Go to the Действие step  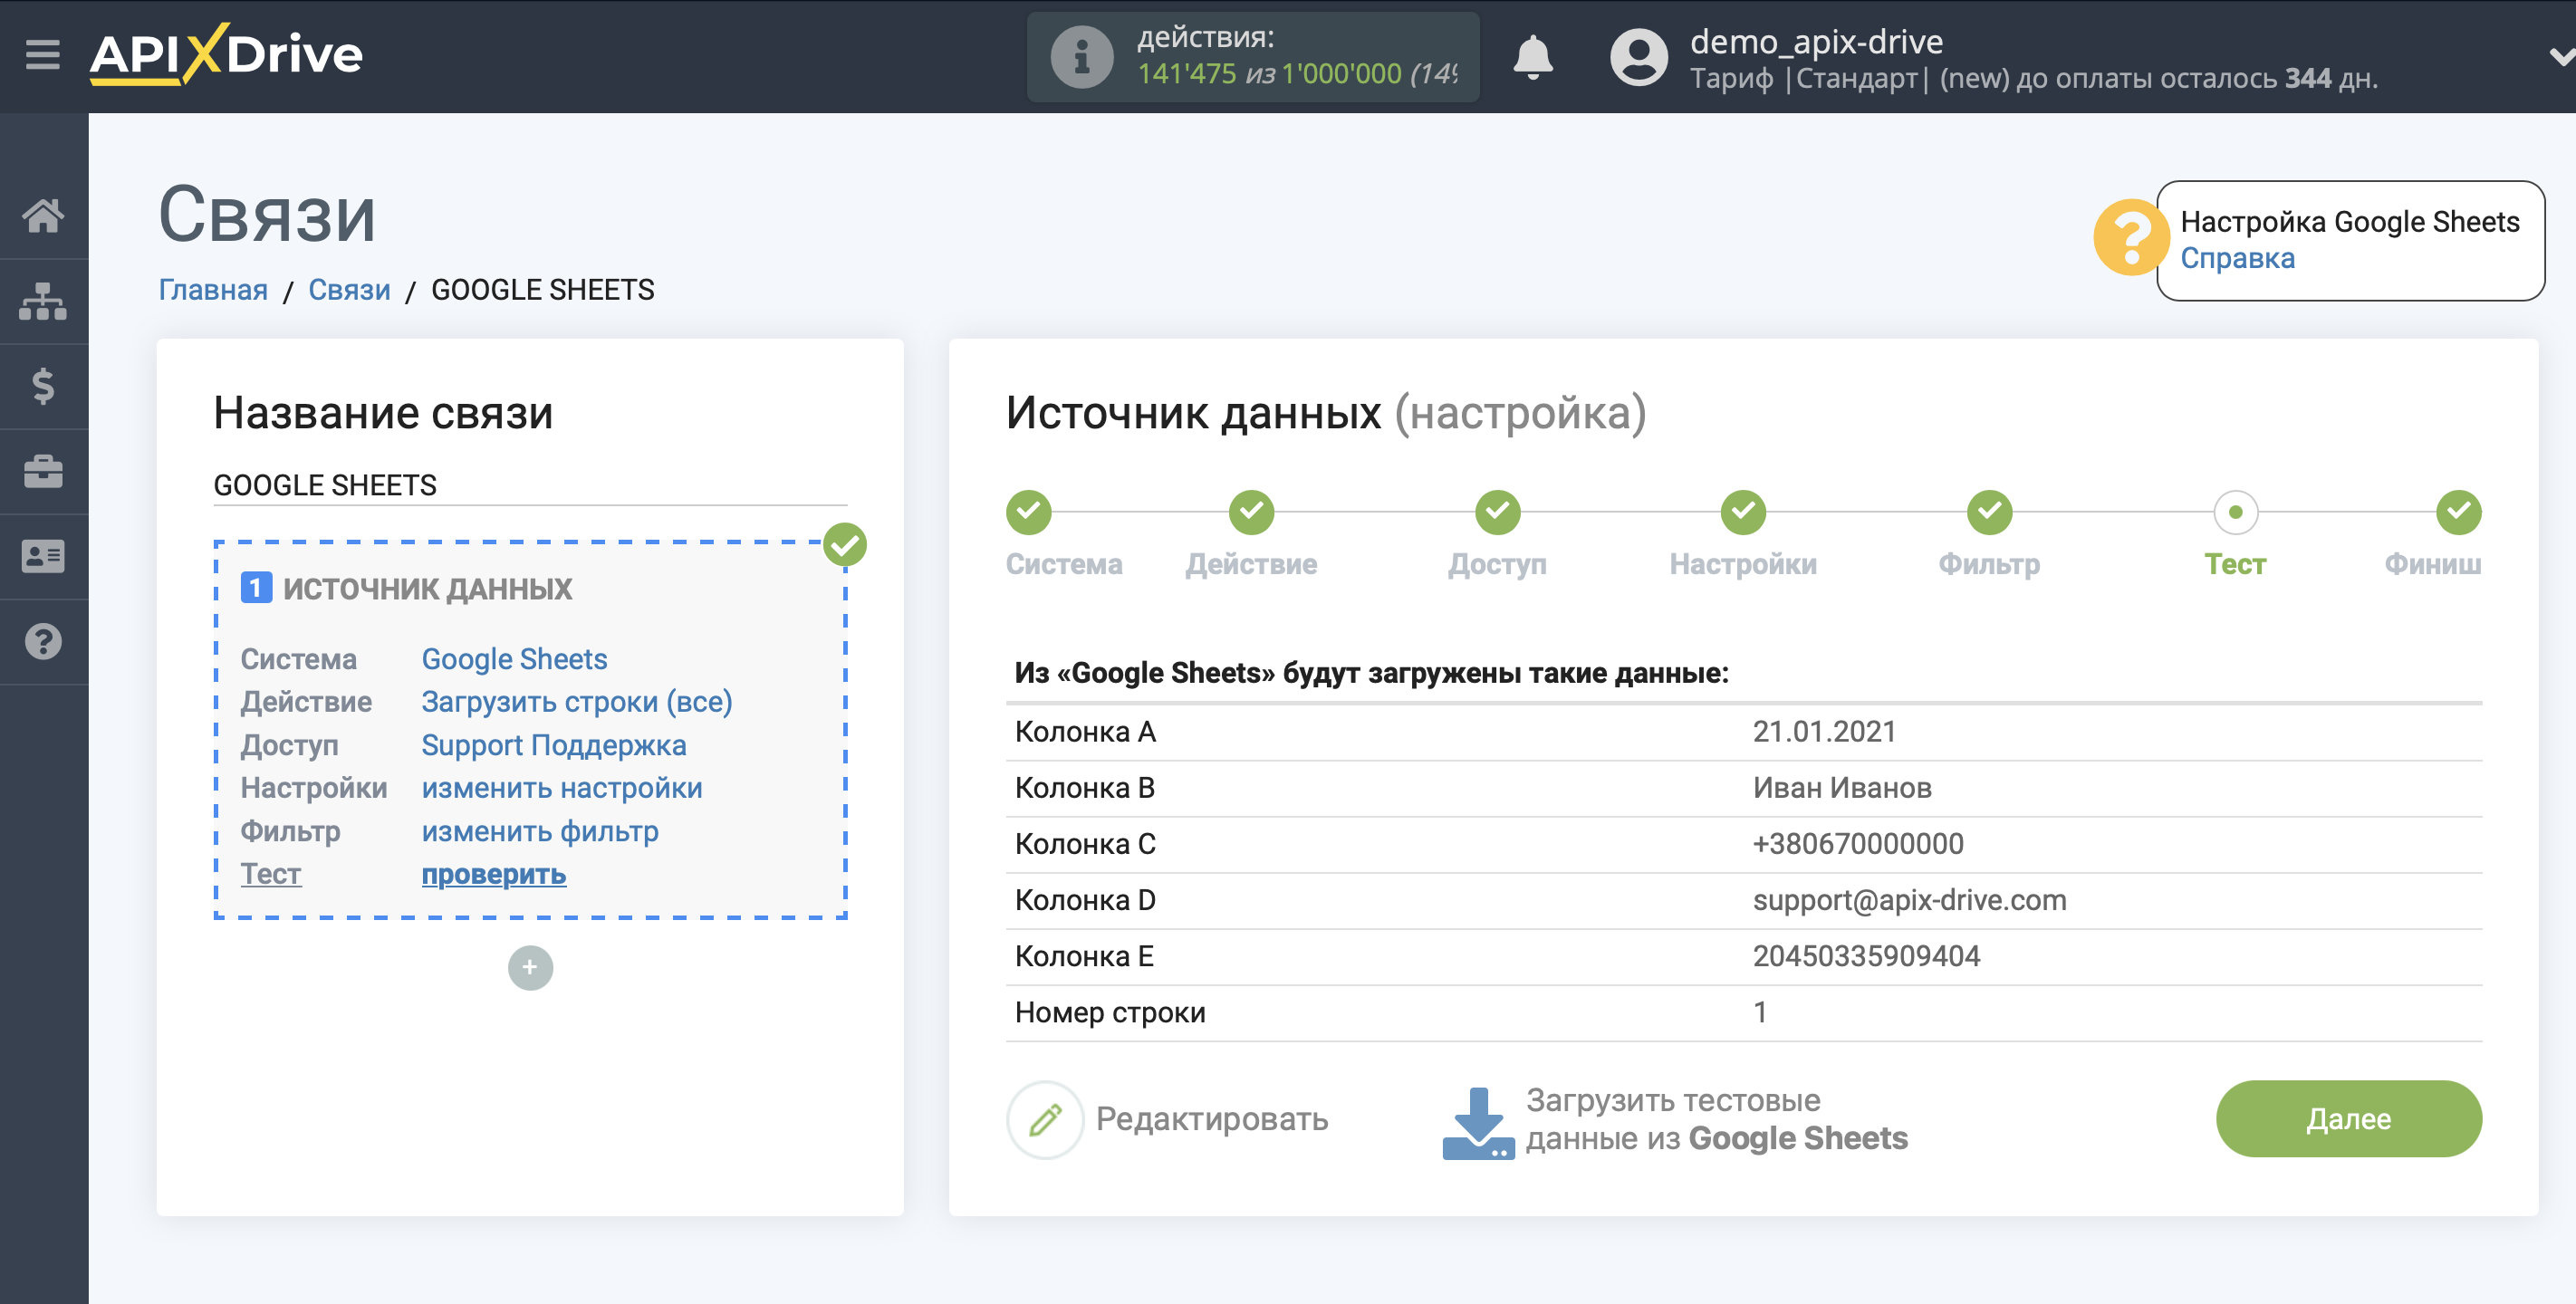[x=1251, y=564]
